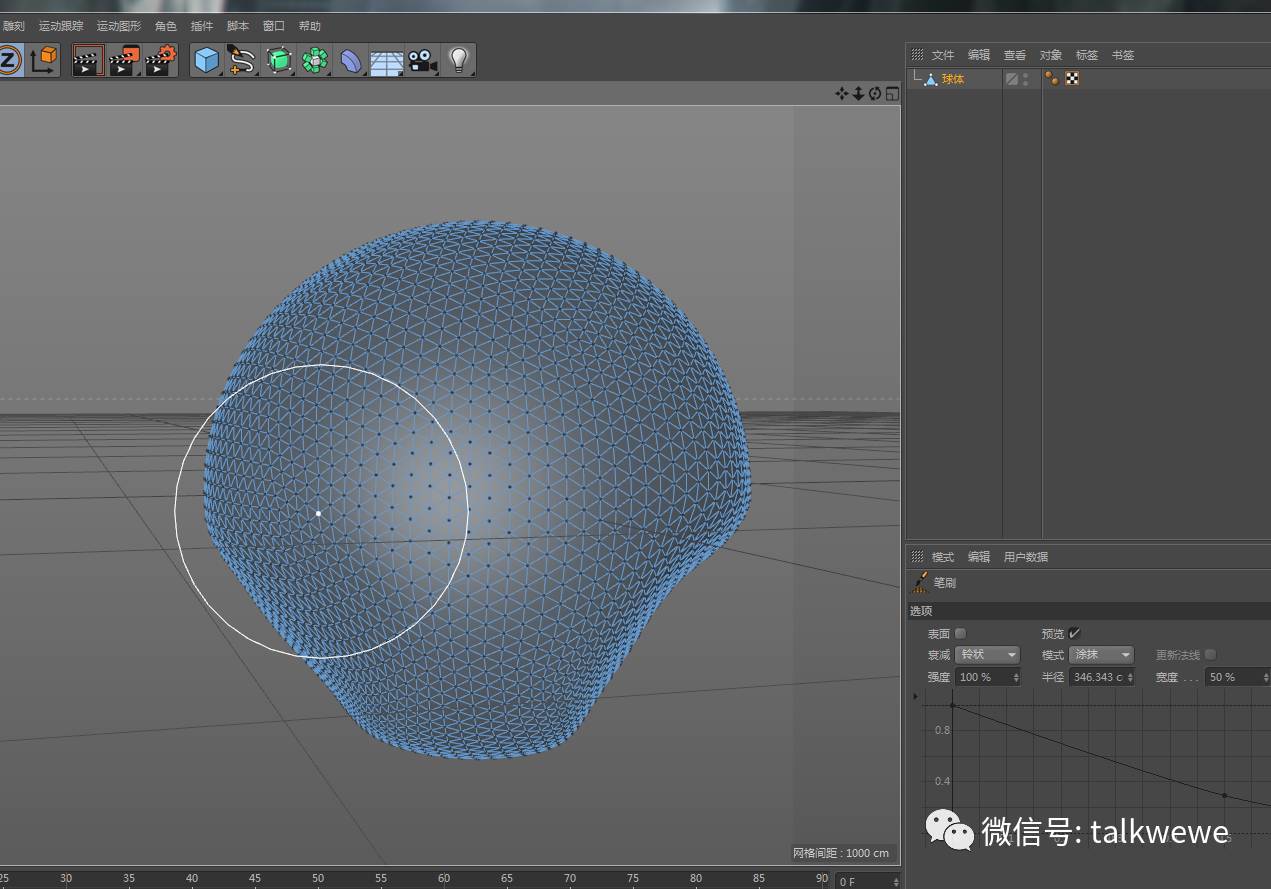Click the falloff curve lower-right control point
This screenshot has height=889, width=1271.
coord(1225,795)
